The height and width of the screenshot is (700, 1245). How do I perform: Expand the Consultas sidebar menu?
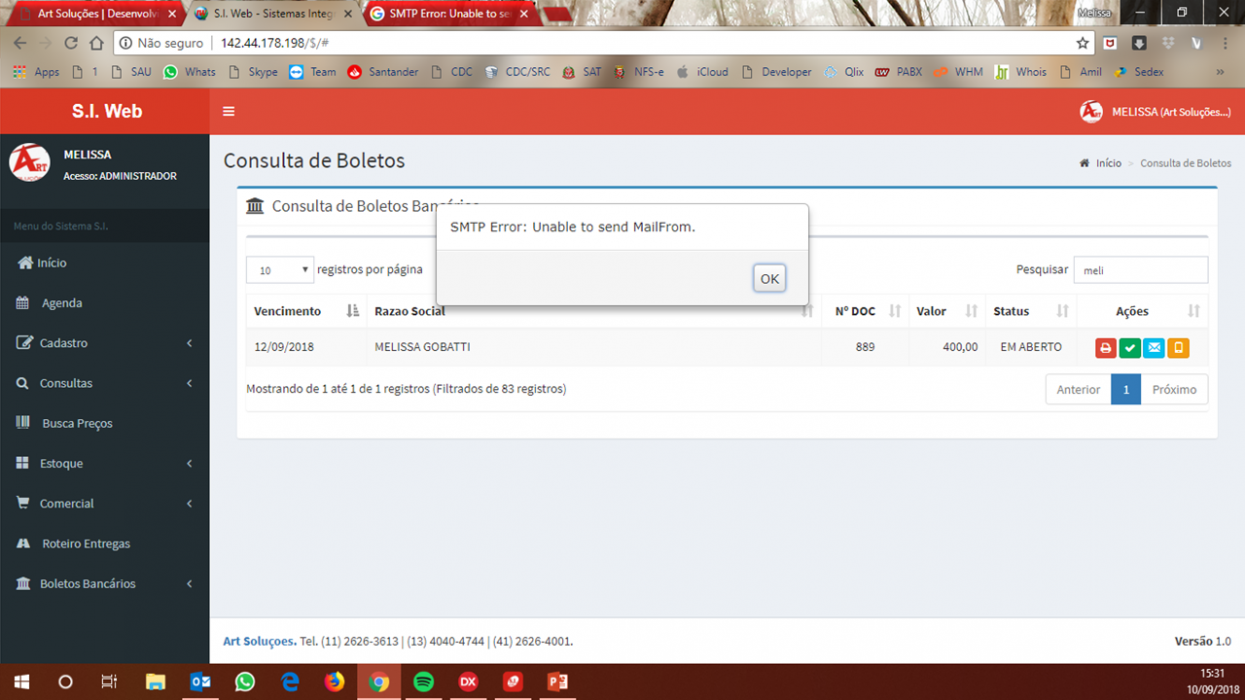105,383
